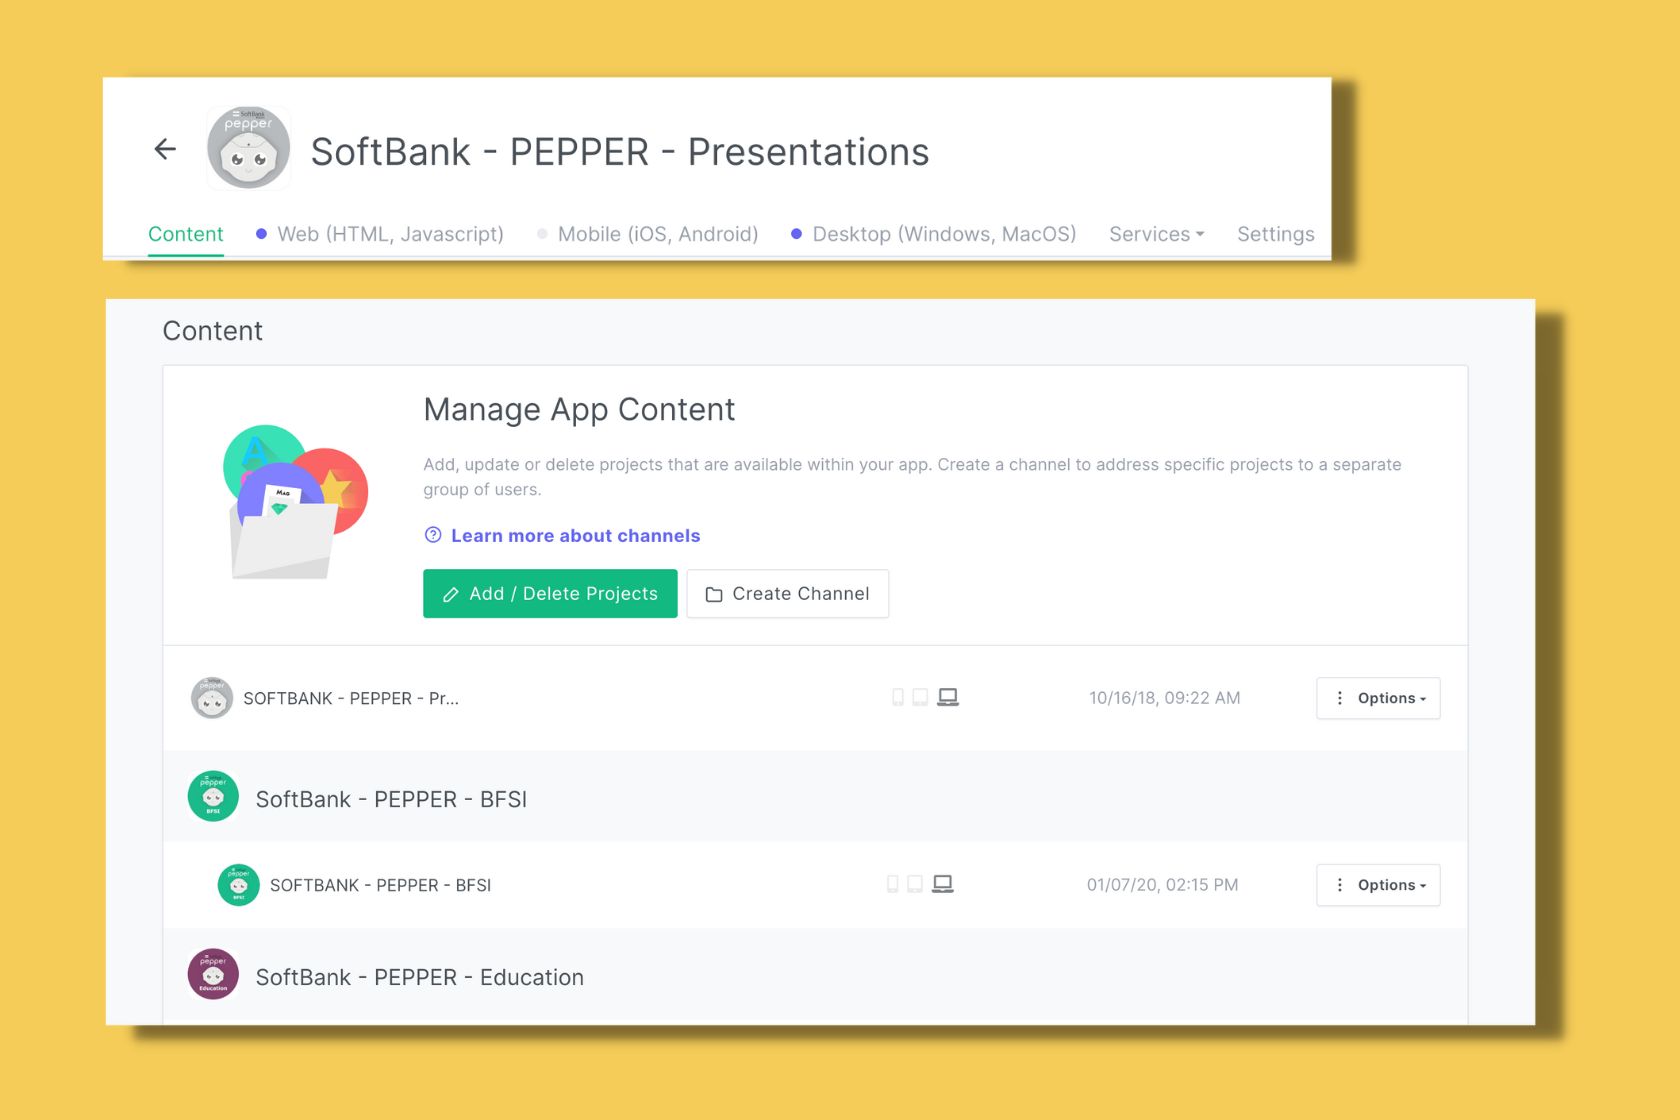Toggle the Web platform status indicator dot
This screenshot has height=1120, width=1680.
click(x=261, y=233)
